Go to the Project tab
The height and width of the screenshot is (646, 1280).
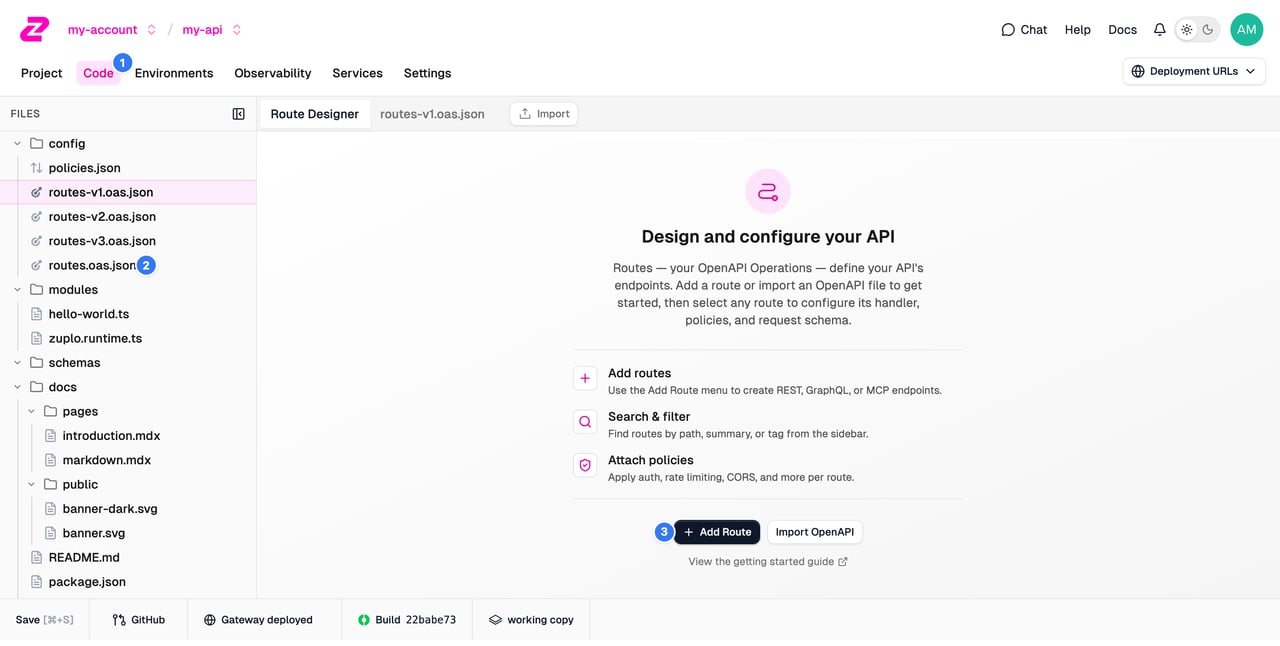pyautogui.click(x=42, y=73)
